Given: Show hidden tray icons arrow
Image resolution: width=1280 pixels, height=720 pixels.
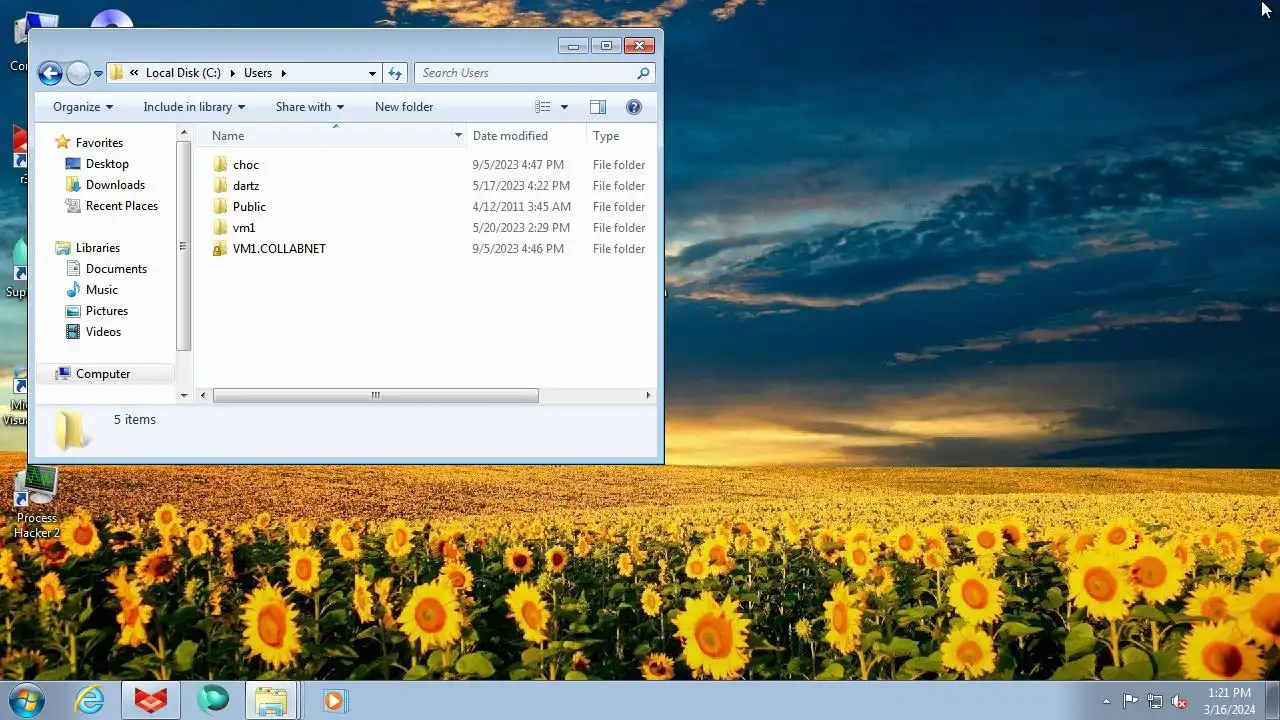Looking at the screenshot, I should pyautogui.click(x=1106, y=701).
